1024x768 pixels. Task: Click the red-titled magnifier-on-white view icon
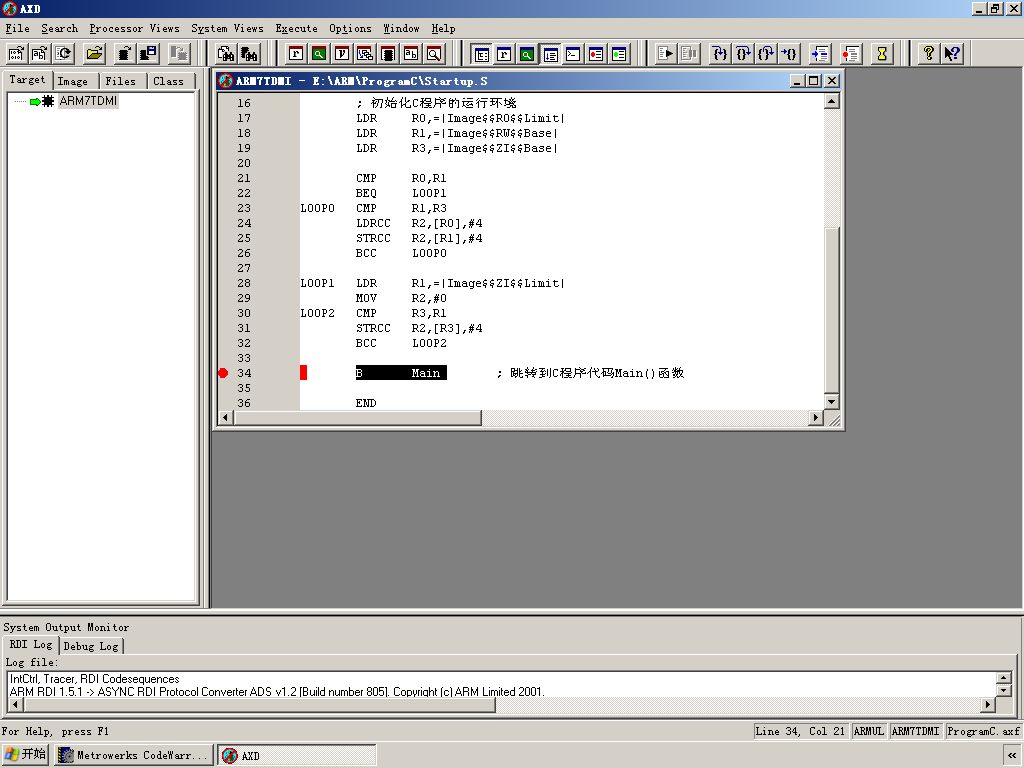[434, 54]
